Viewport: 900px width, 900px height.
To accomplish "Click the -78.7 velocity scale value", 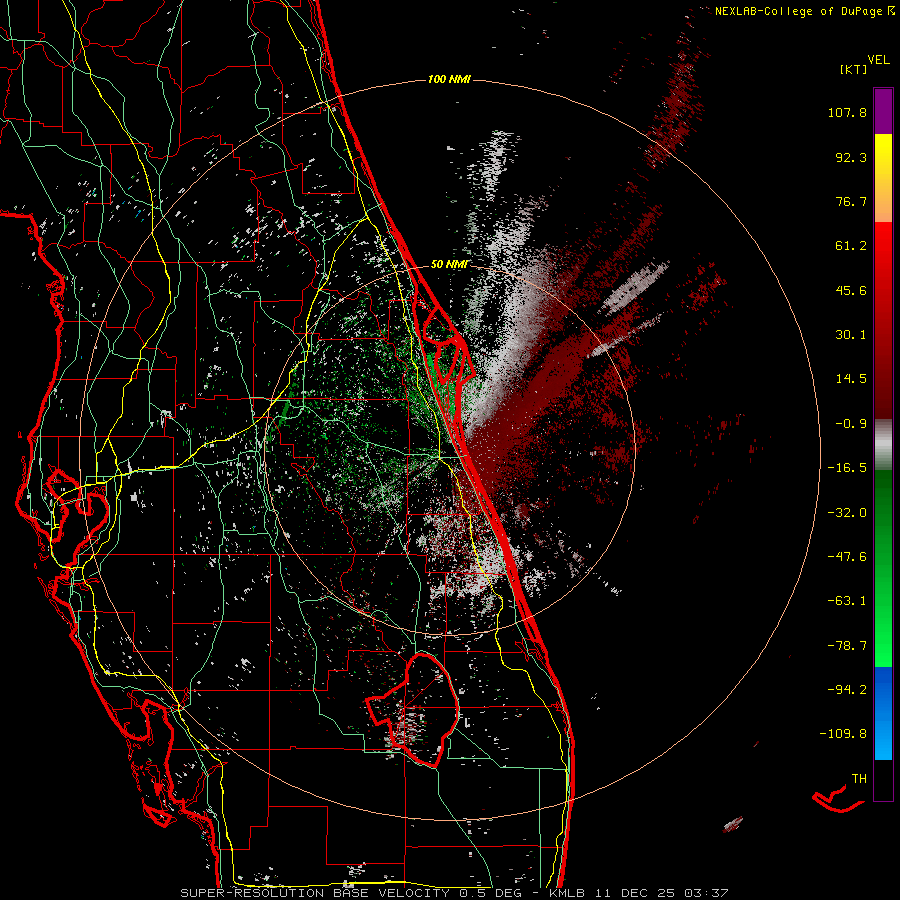I will click(x=847, y=646).
